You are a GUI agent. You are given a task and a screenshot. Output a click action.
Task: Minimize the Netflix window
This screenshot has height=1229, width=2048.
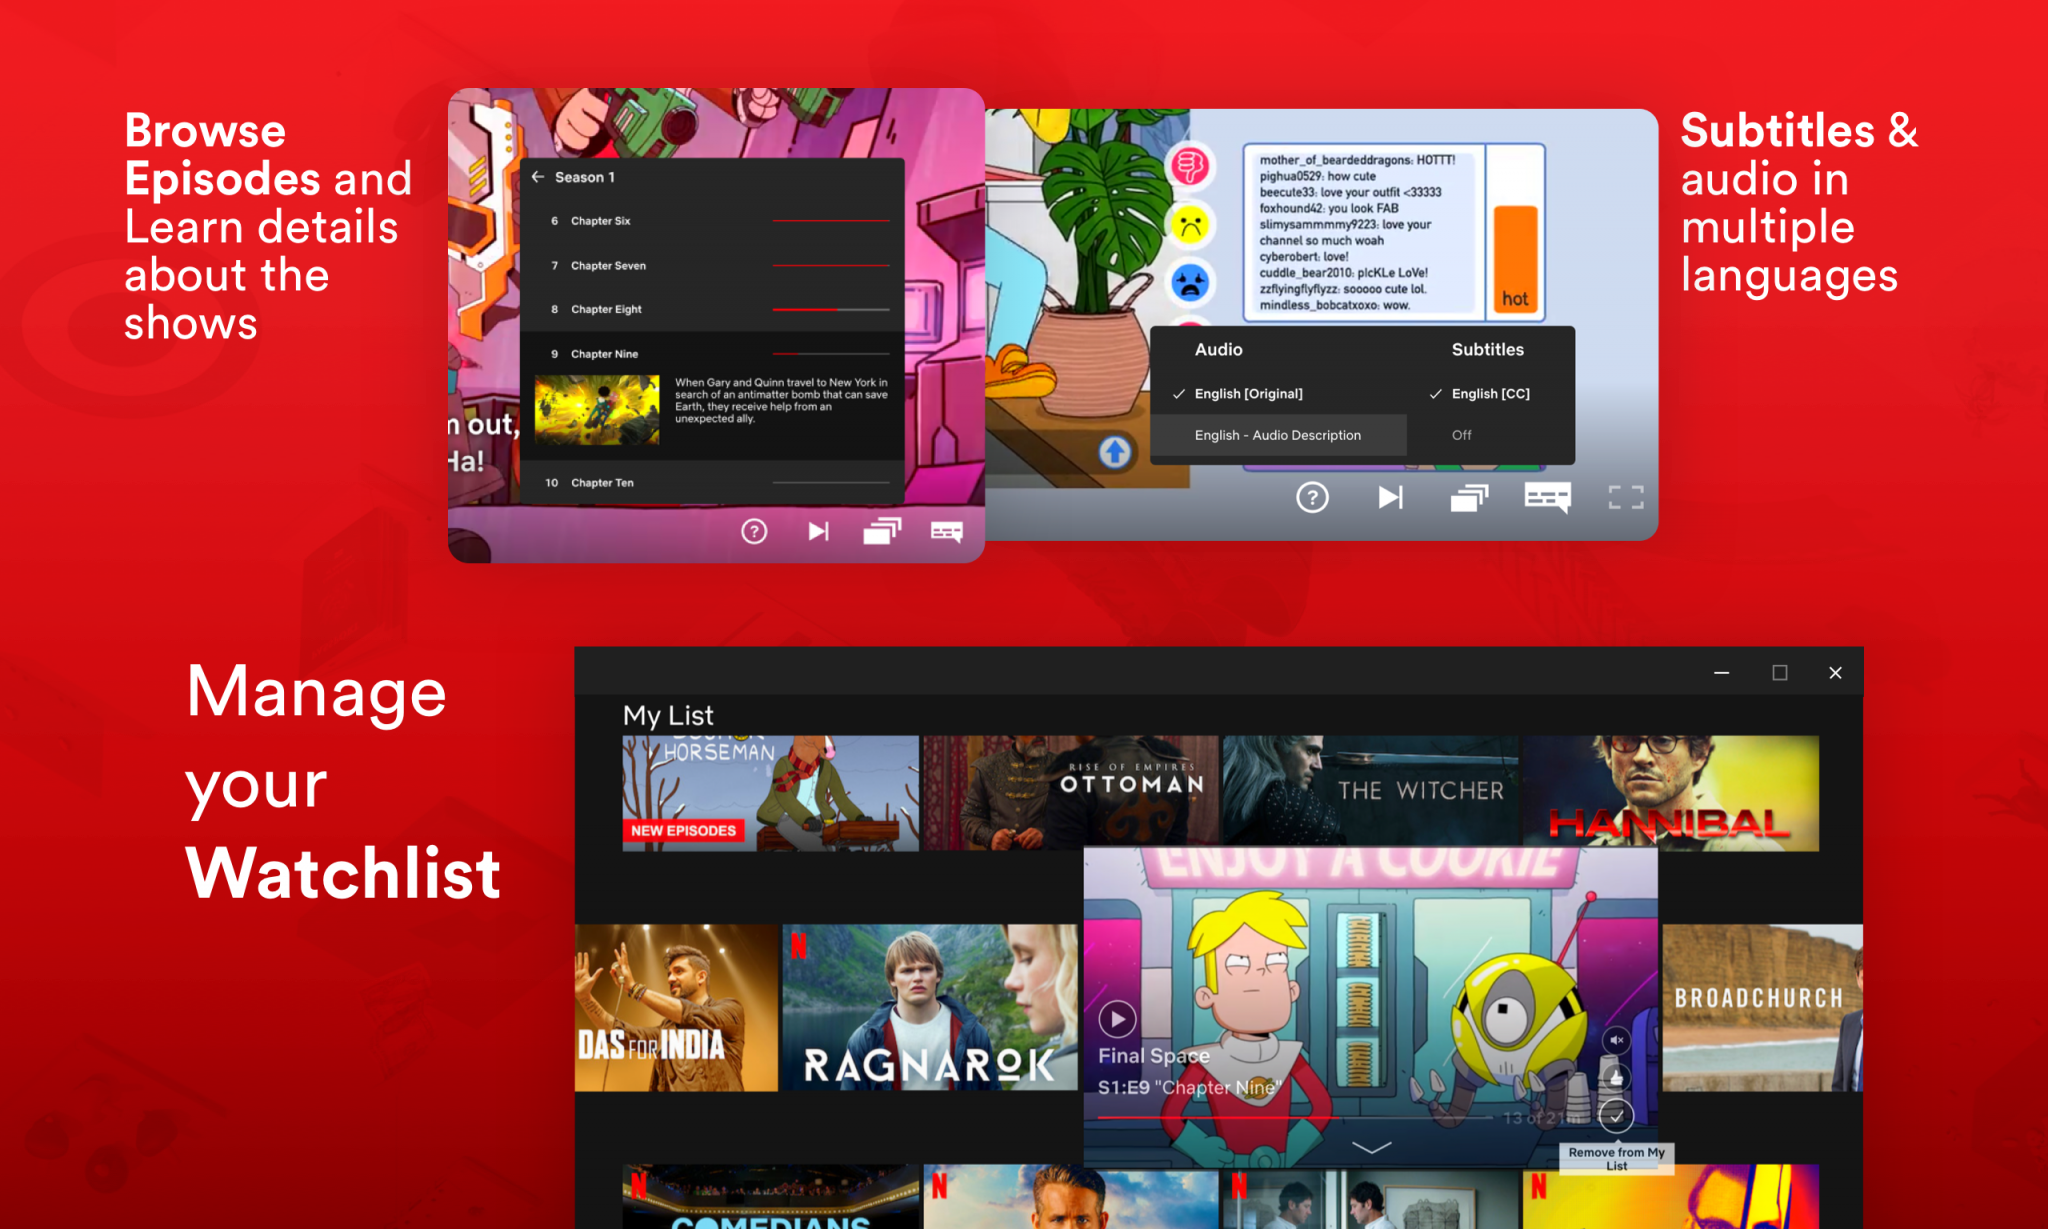pyautogui.click(x=1721, y=673)
